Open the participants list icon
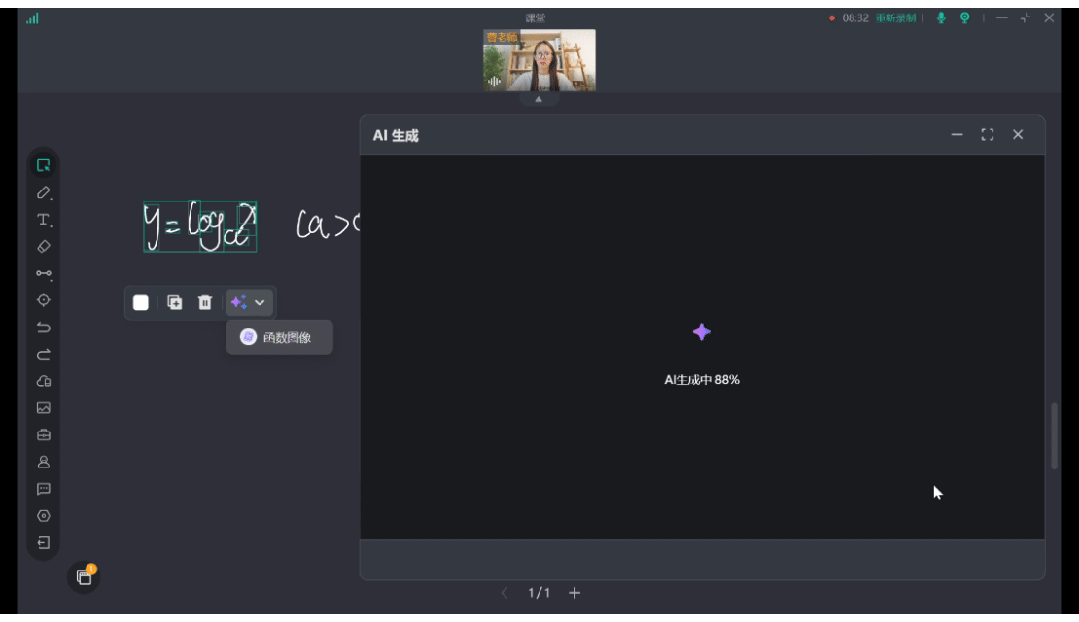This screenshot has width=1079, height=622. coord(43,462)
